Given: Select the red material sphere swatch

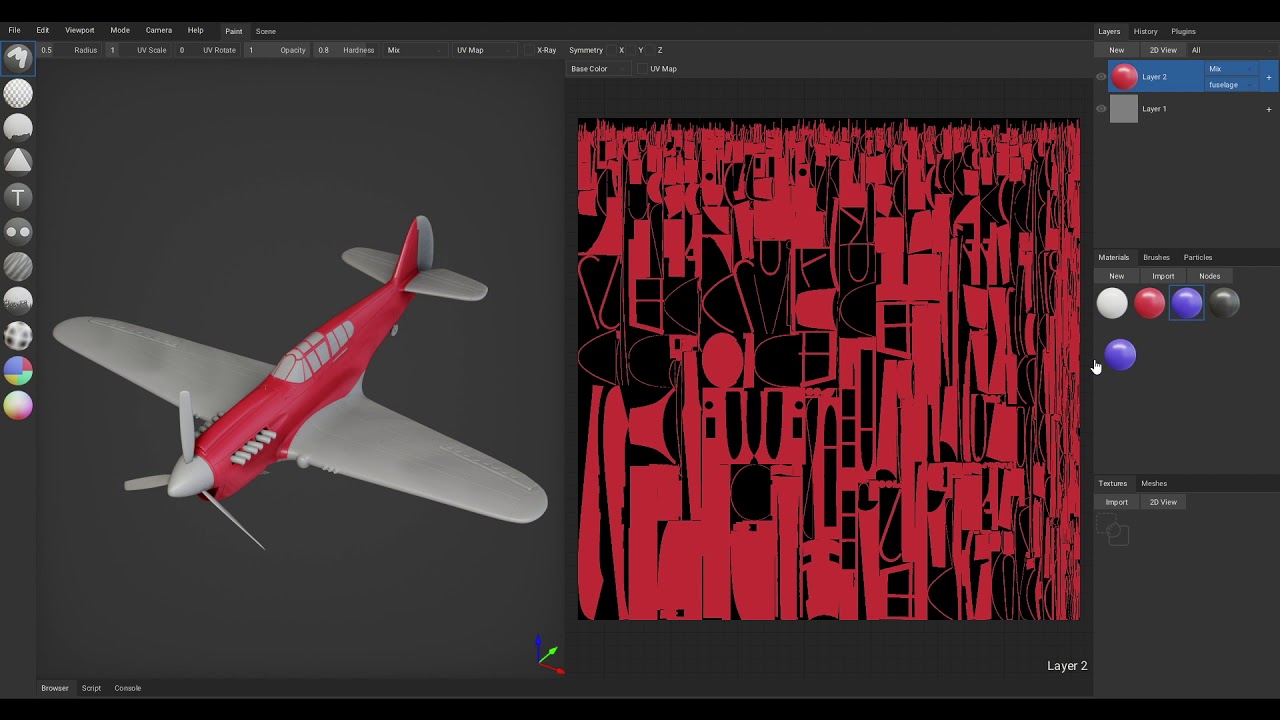Looking at the screenshot, I should (x=1149, y=303).
